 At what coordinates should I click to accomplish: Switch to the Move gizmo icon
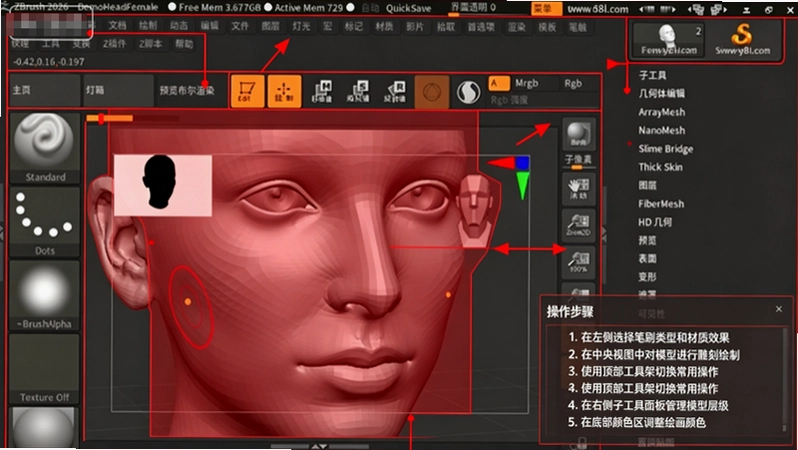point(322,91)
